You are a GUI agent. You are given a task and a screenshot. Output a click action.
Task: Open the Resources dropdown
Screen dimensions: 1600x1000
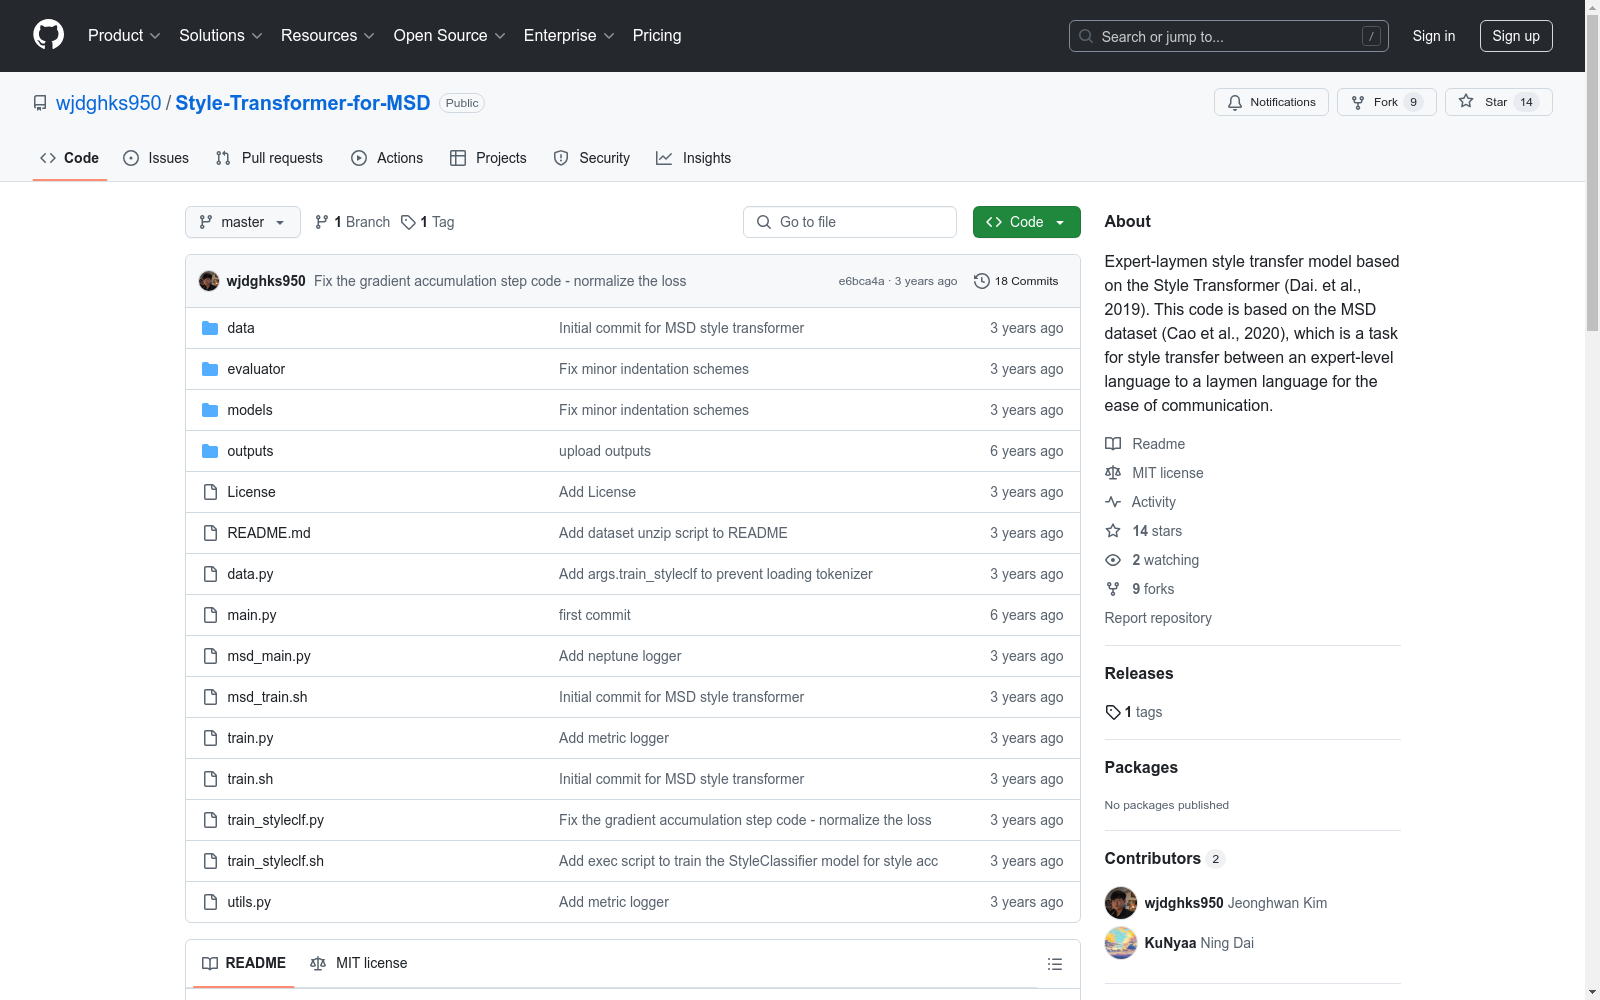pos(328,35)
